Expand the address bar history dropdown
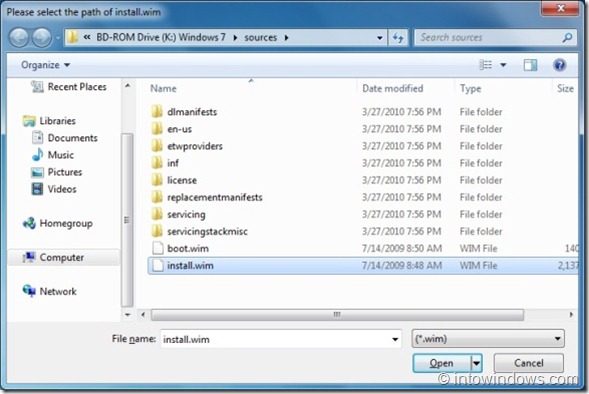Viewport: 589px width, 394px height. [379, 38]
